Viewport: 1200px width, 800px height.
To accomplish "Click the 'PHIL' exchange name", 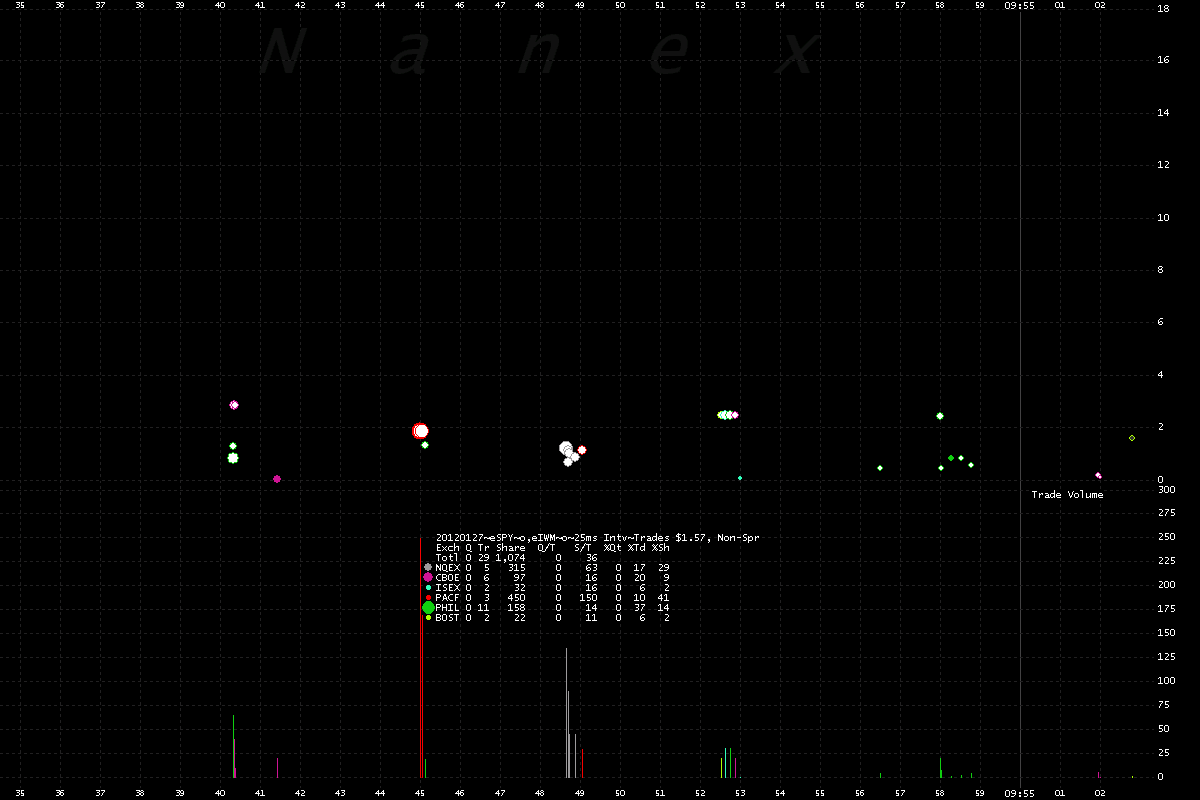I will click(x=448, y=607).
